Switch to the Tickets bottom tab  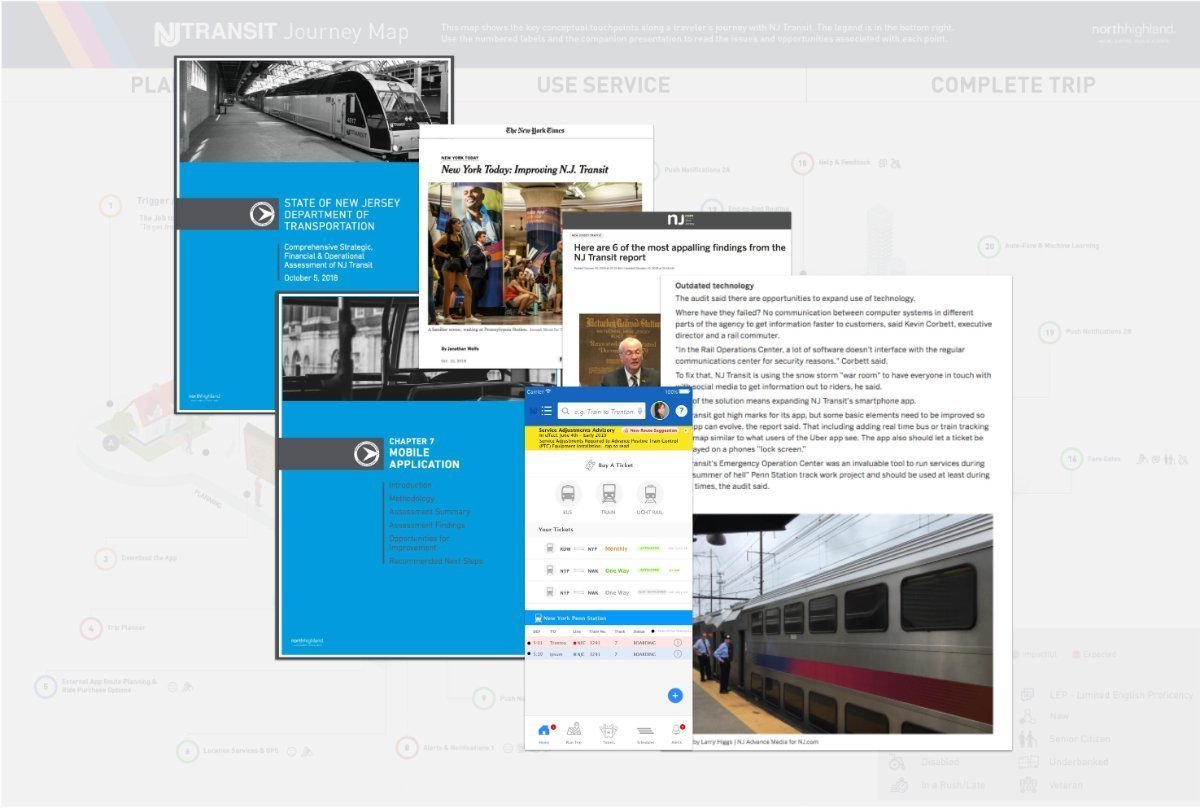pos(608,732)
